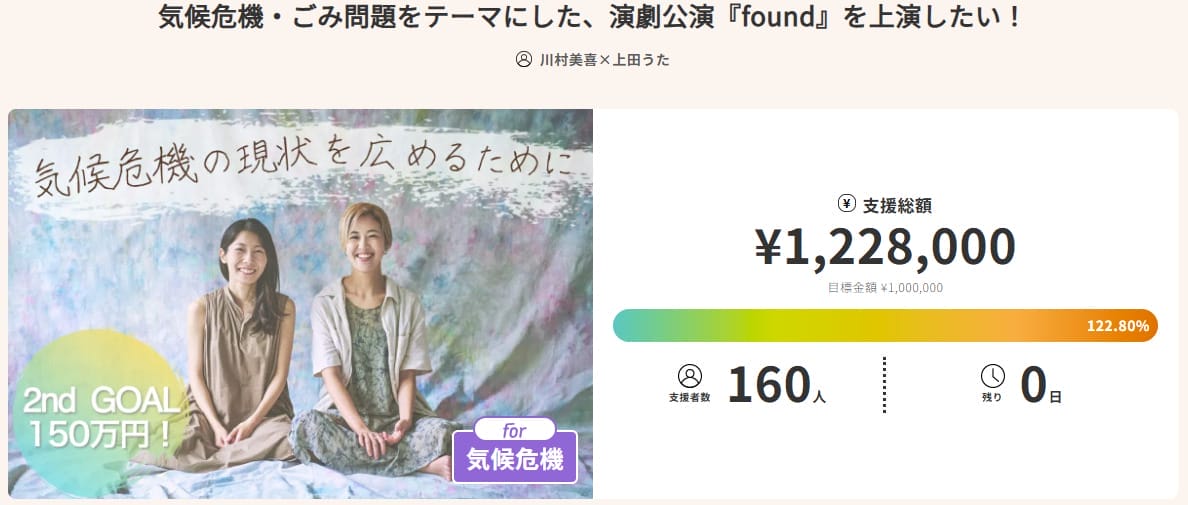Click the small 'for' pill label
This screenshot has width=1188, height=505.
point(514,429)
